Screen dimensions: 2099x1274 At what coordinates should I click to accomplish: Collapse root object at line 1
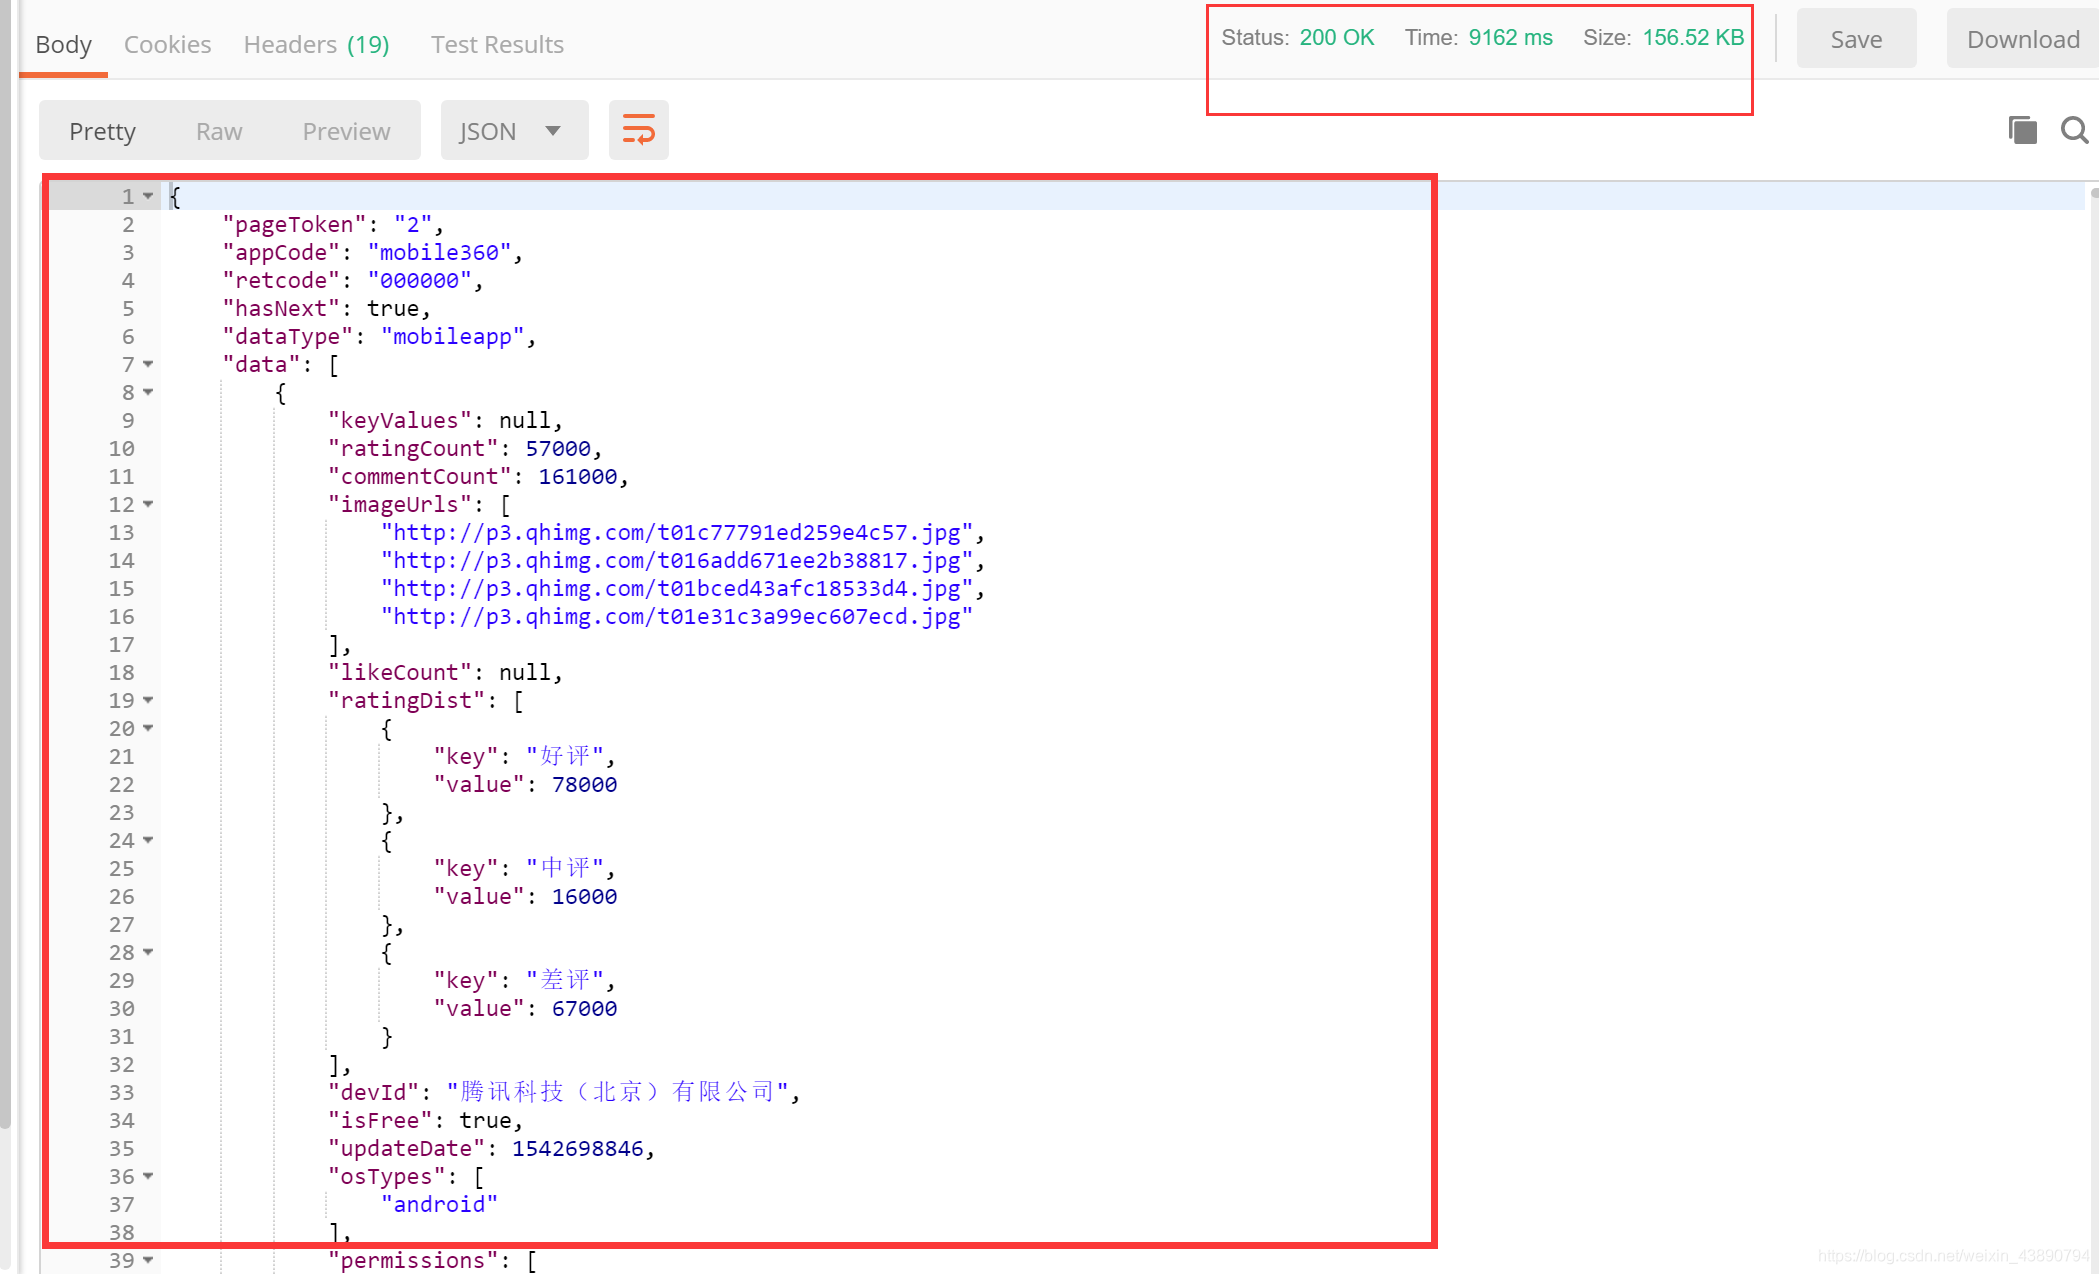[148, 196]
